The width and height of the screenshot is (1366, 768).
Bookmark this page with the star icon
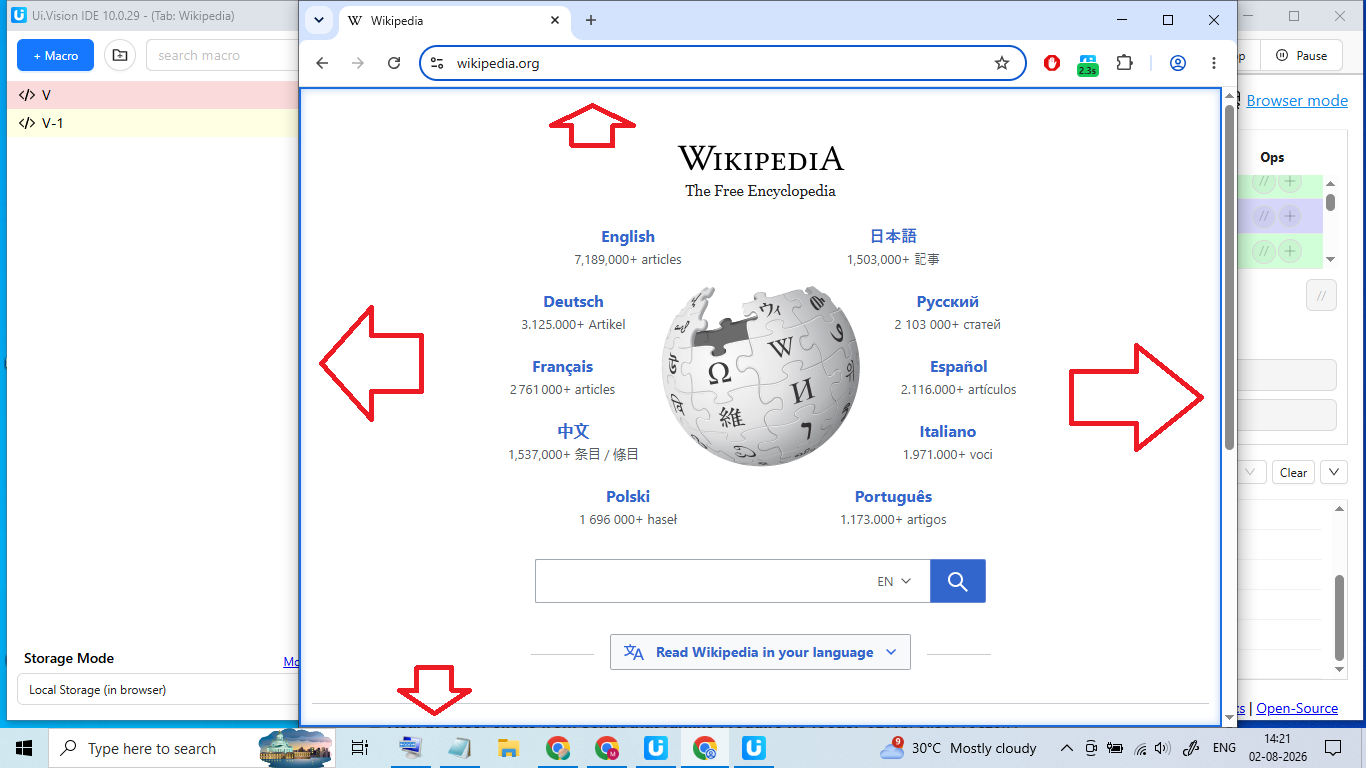(x=1001, y=63)
